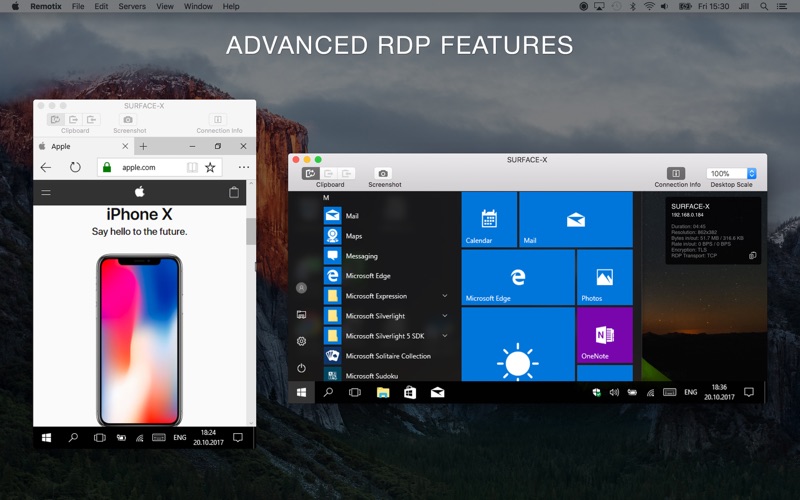Open the Maps app from the Start list
This screenshot has width=800, height=500.
coord(353,236)
